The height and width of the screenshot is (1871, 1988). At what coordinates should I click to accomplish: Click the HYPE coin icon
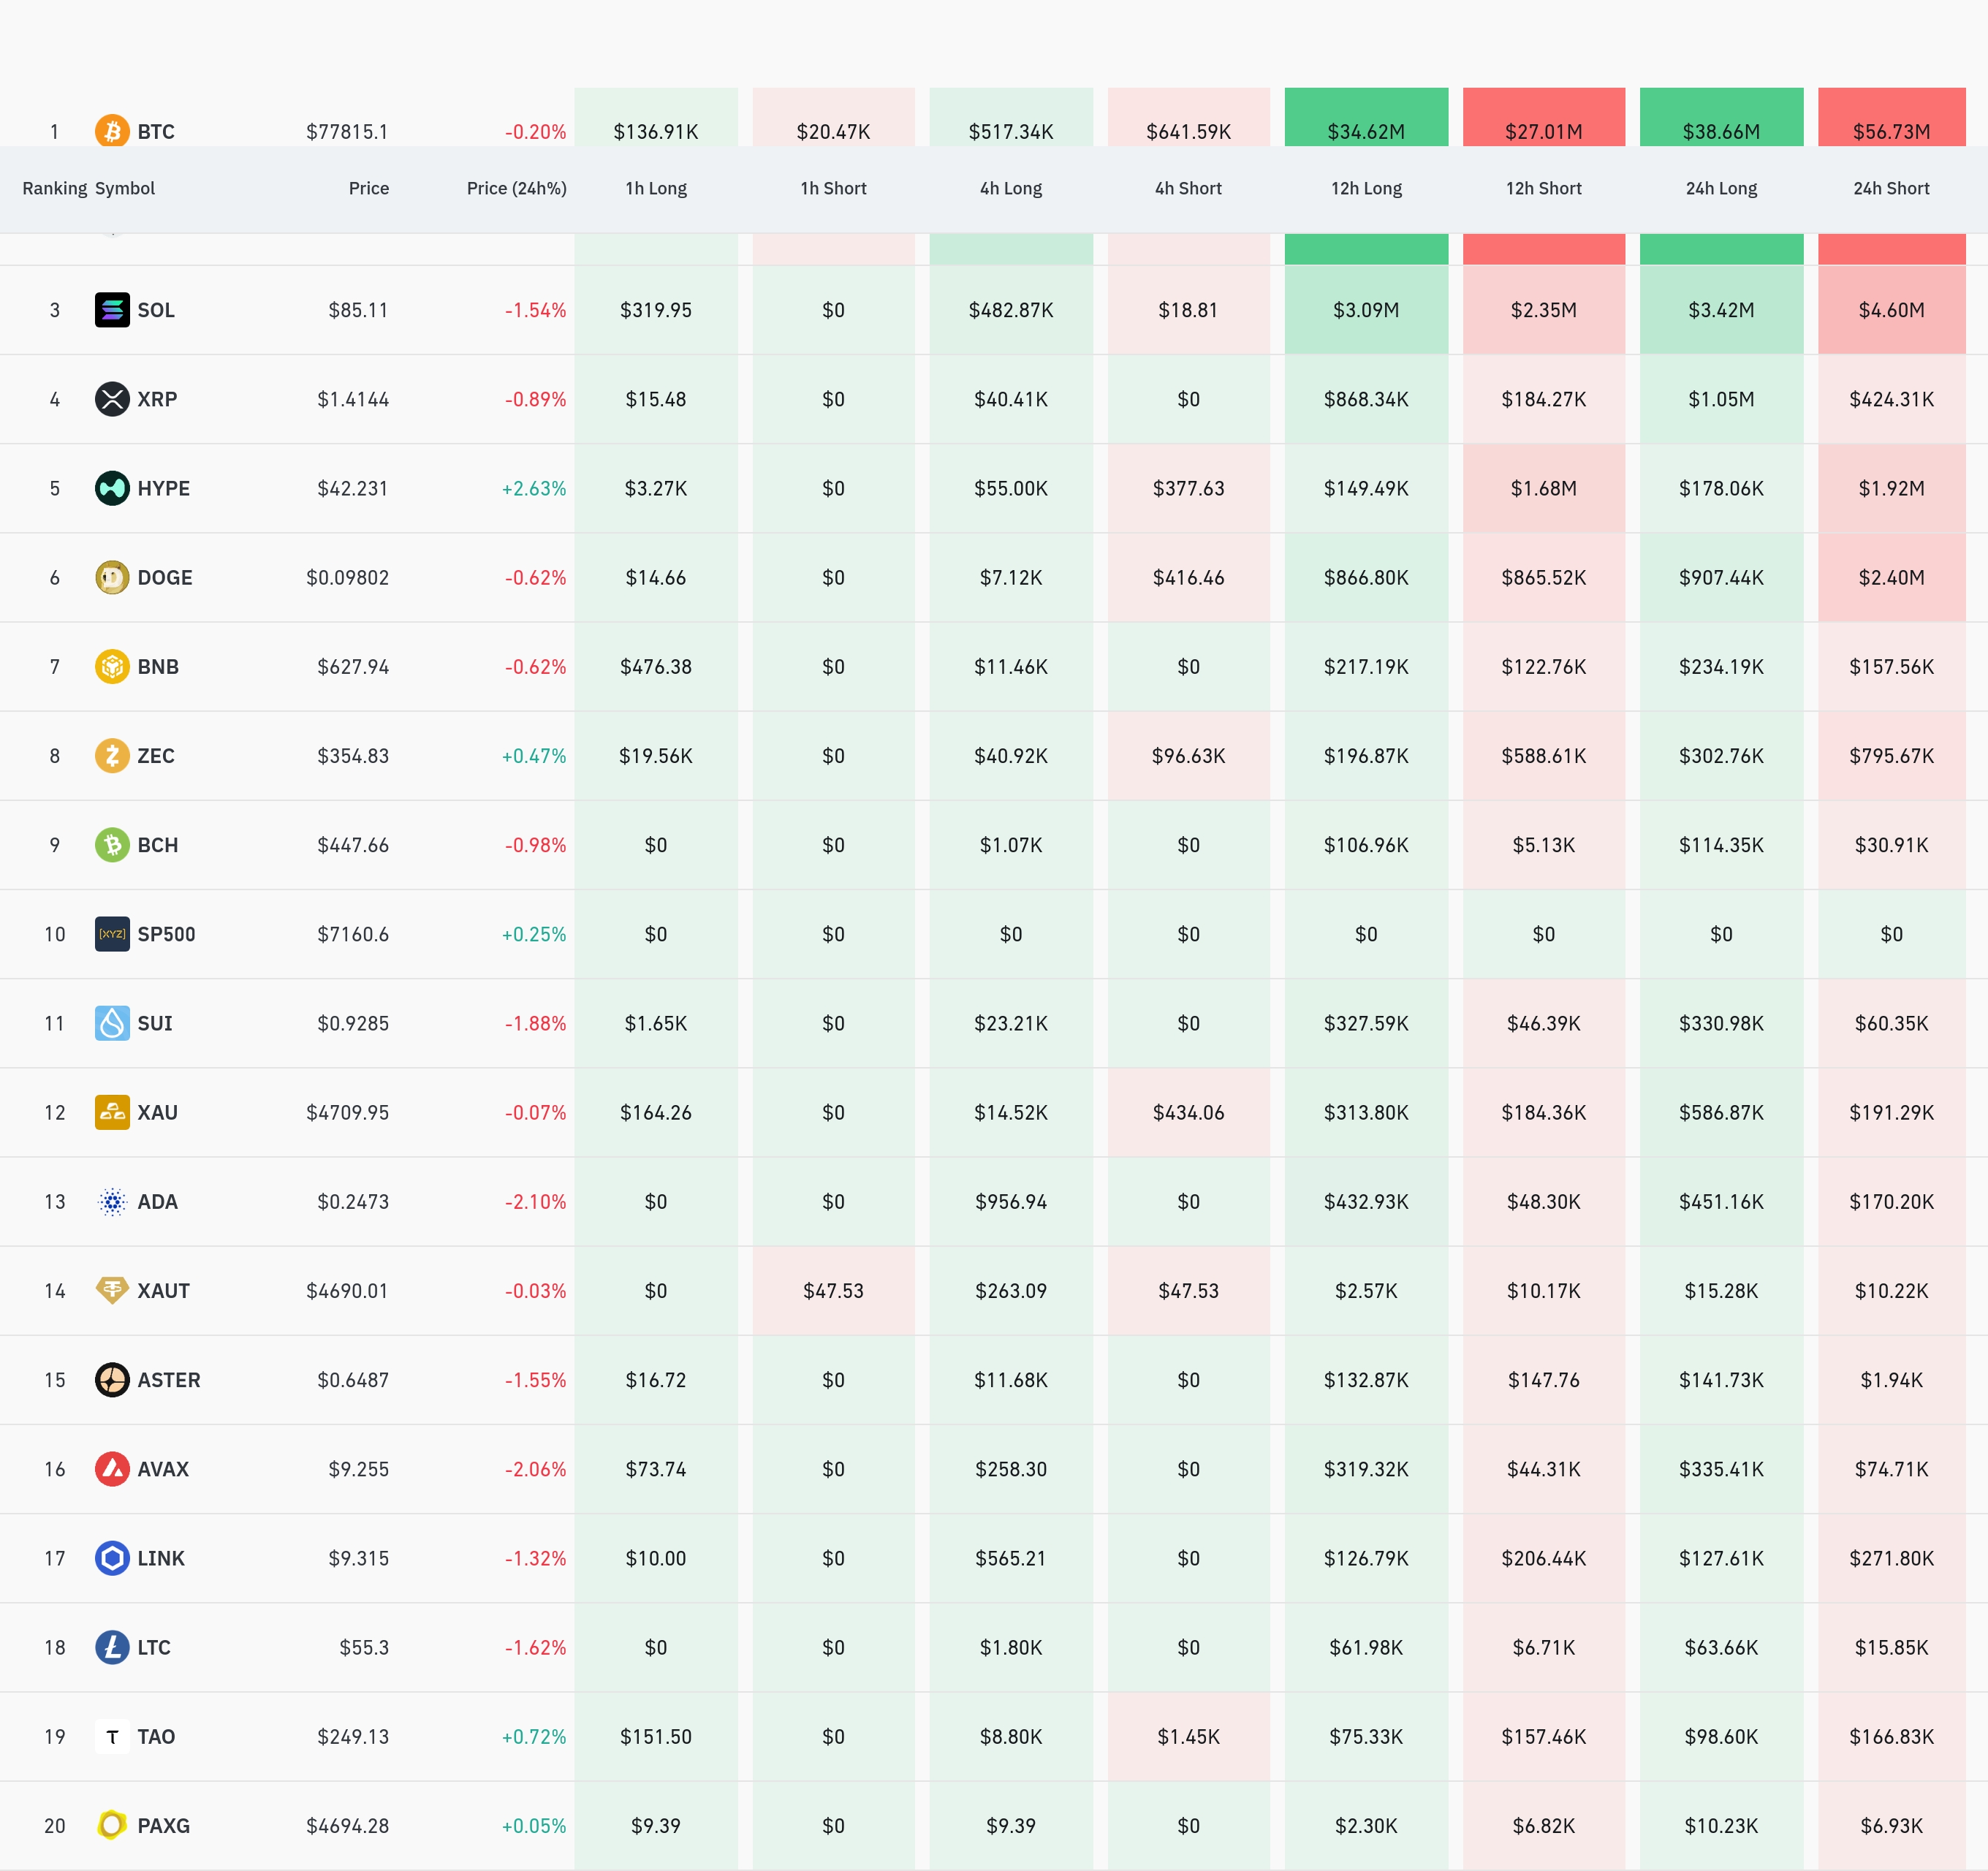(x=112, y=488)
